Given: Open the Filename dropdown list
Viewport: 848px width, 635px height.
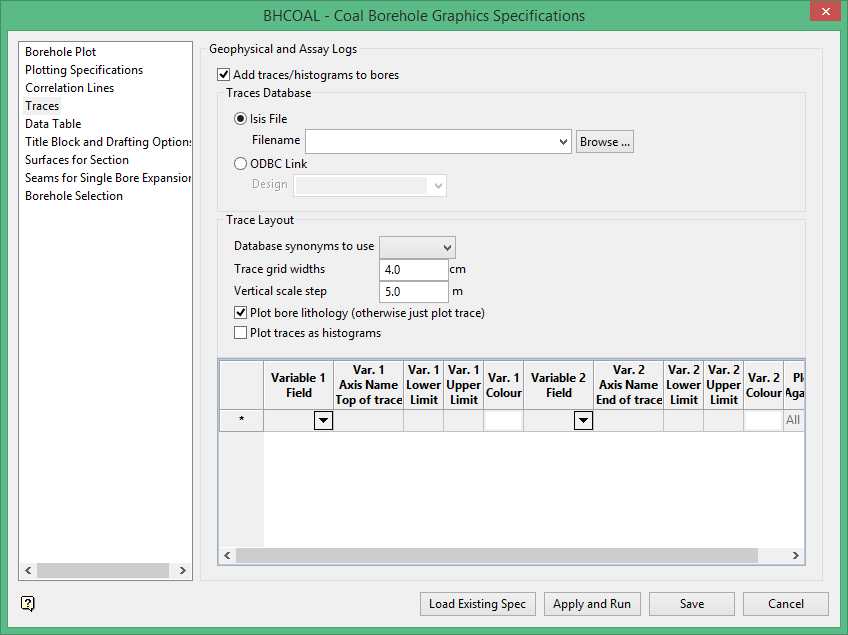Looking at the screenshot, I should tap(565, 142).
